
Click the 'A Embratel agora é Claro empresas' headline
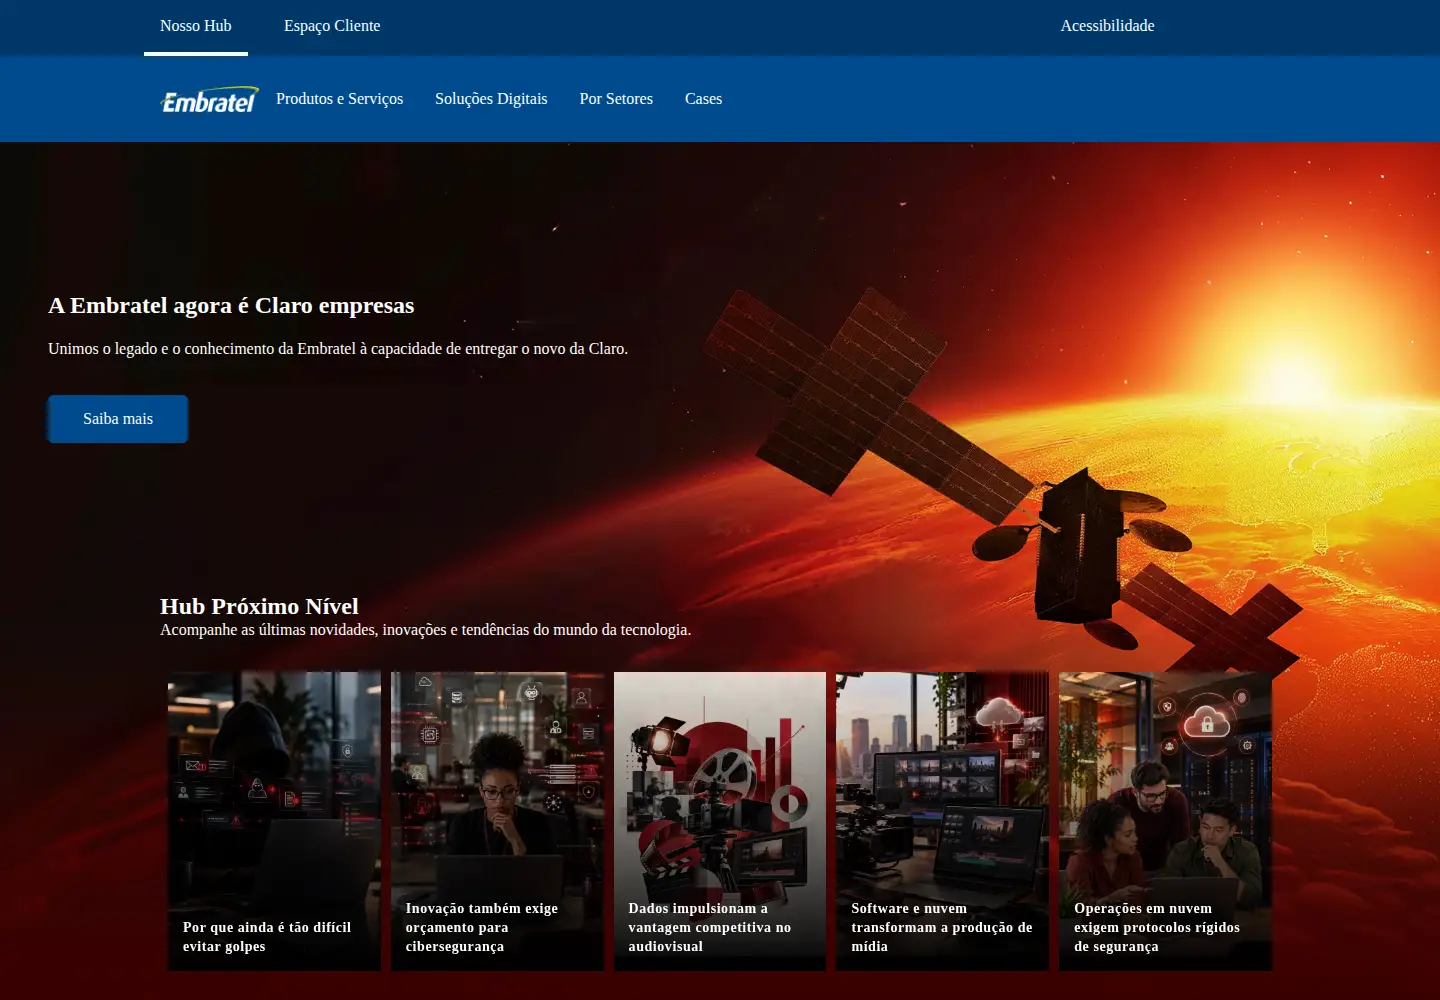pyautogui.click(x=231, y=306)
